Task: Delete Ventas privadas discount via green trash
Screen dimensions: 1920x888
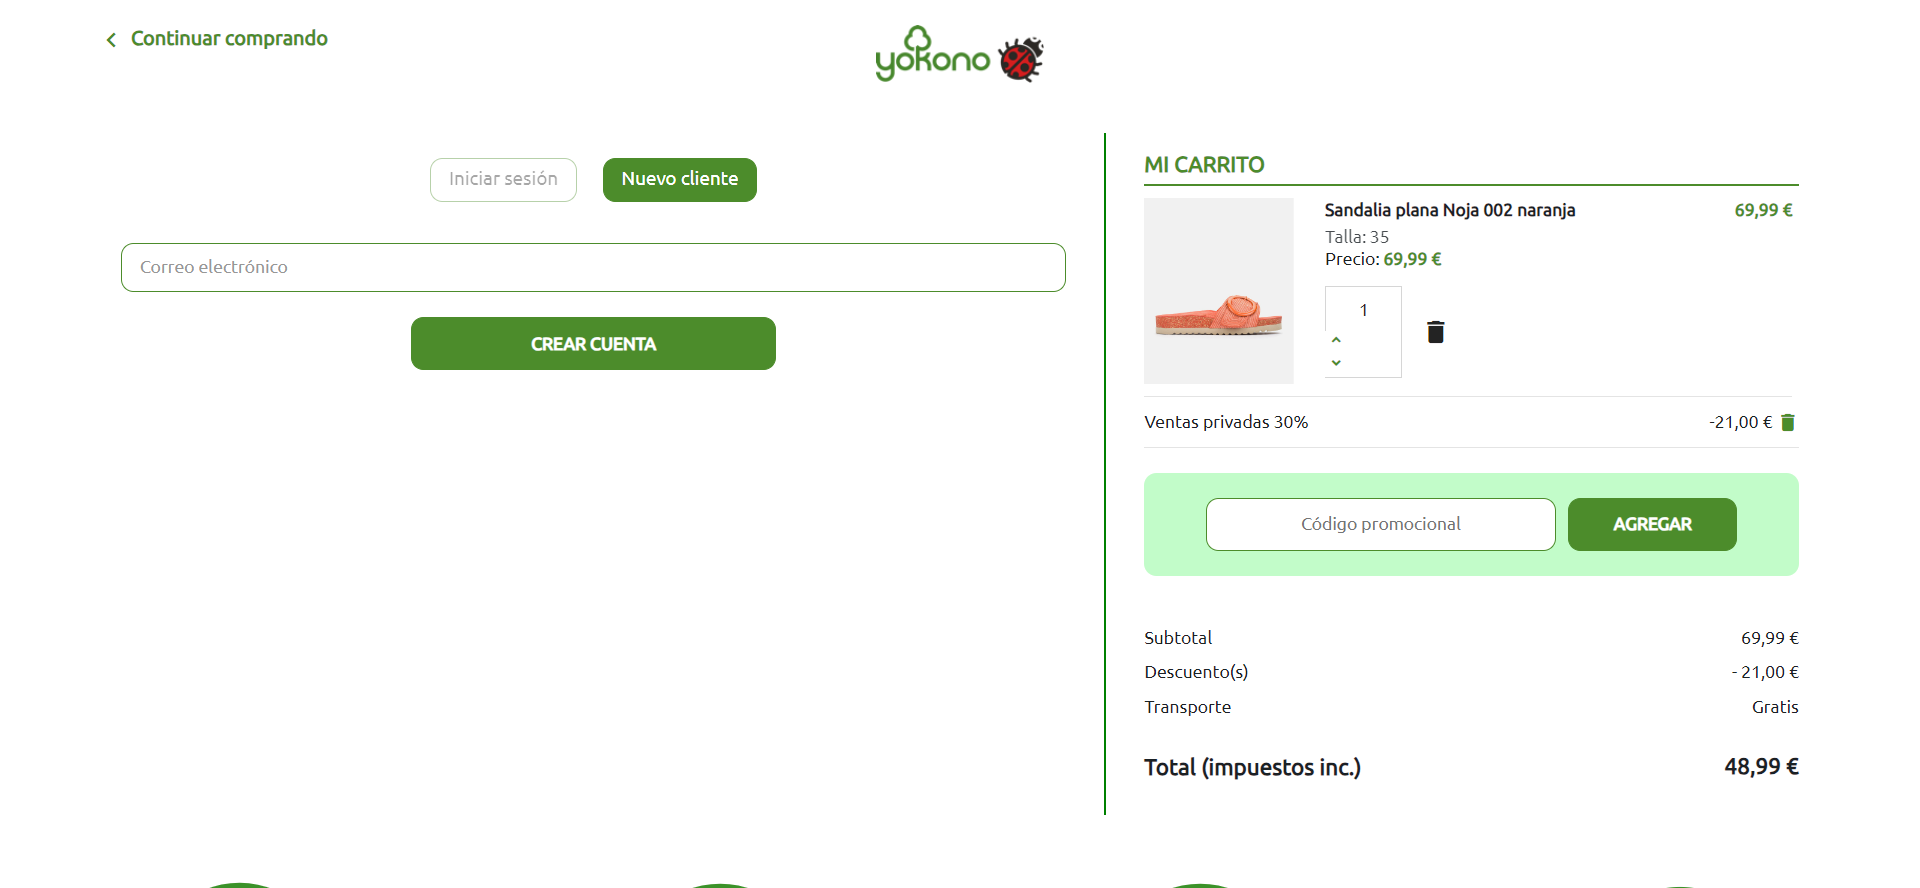Action: (x=1788, y=422)
